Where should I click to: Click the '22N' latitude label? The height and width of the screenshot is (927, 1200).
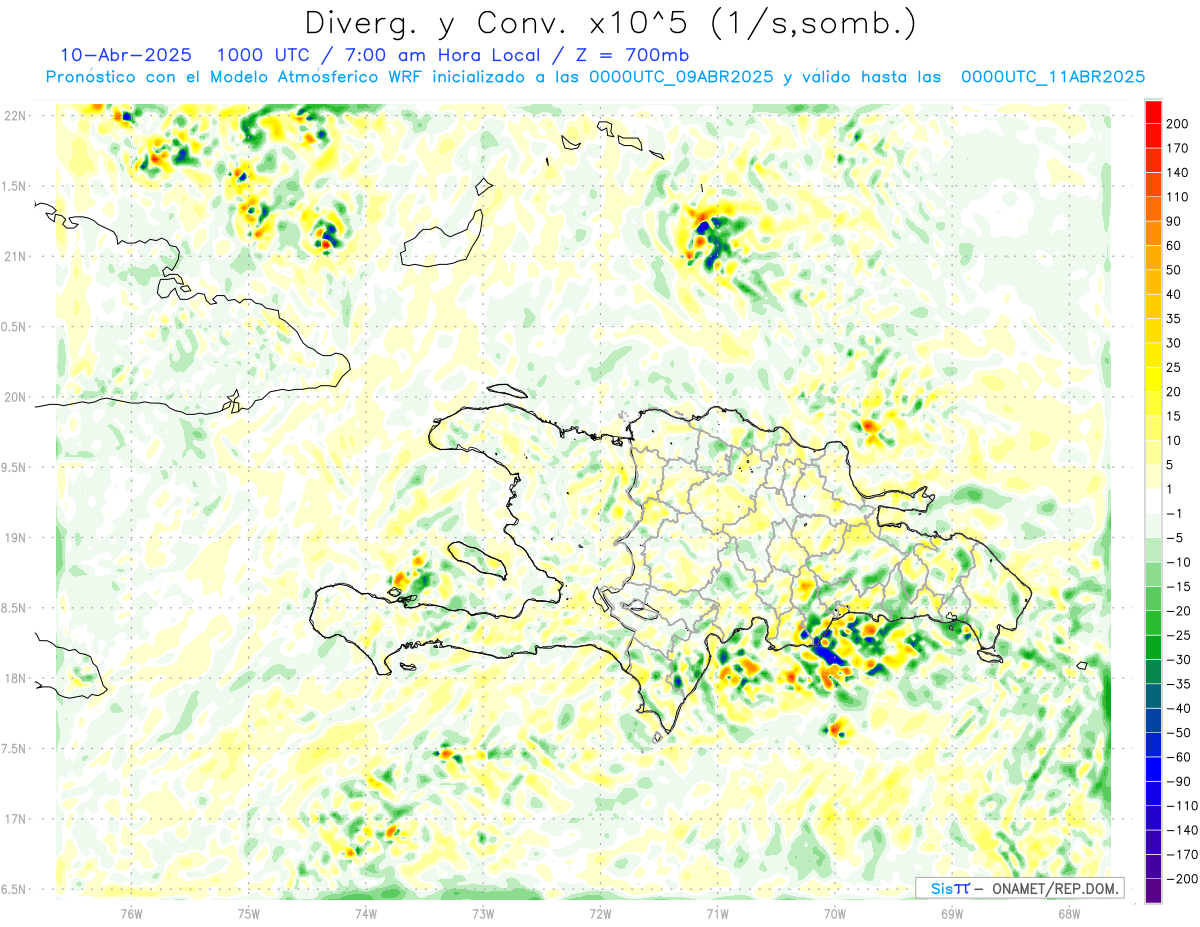(x=15, y=116)
